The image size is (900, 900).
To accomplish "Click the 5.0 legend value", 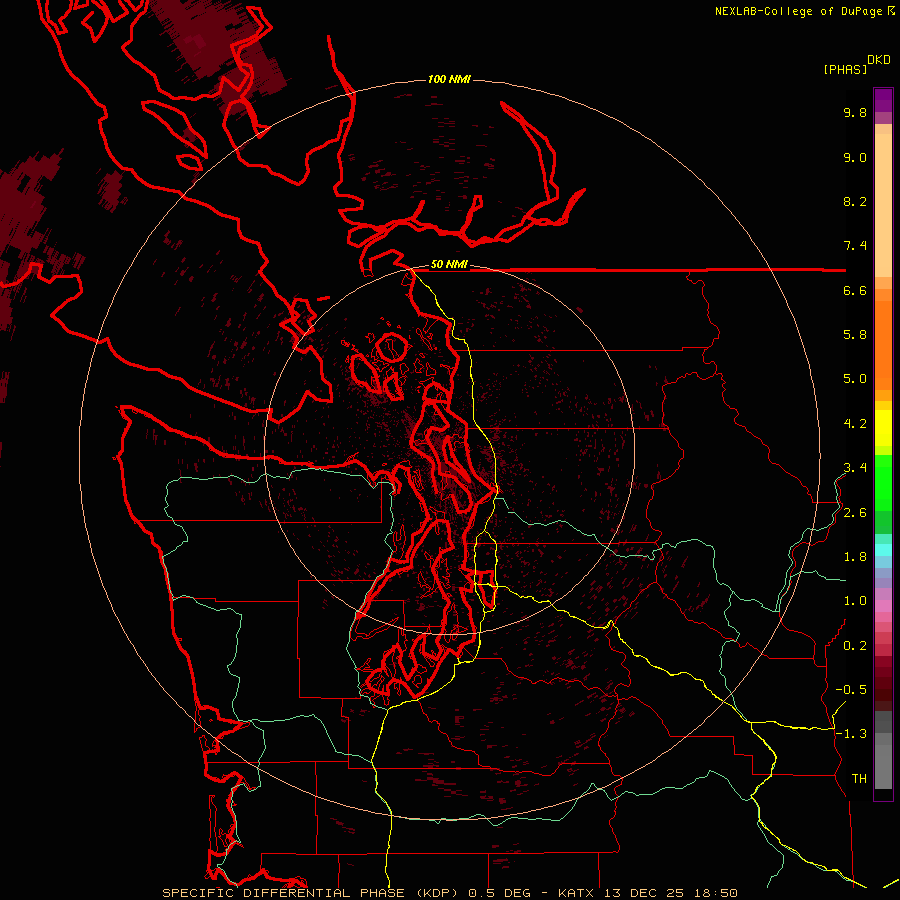I will [855, 379].
